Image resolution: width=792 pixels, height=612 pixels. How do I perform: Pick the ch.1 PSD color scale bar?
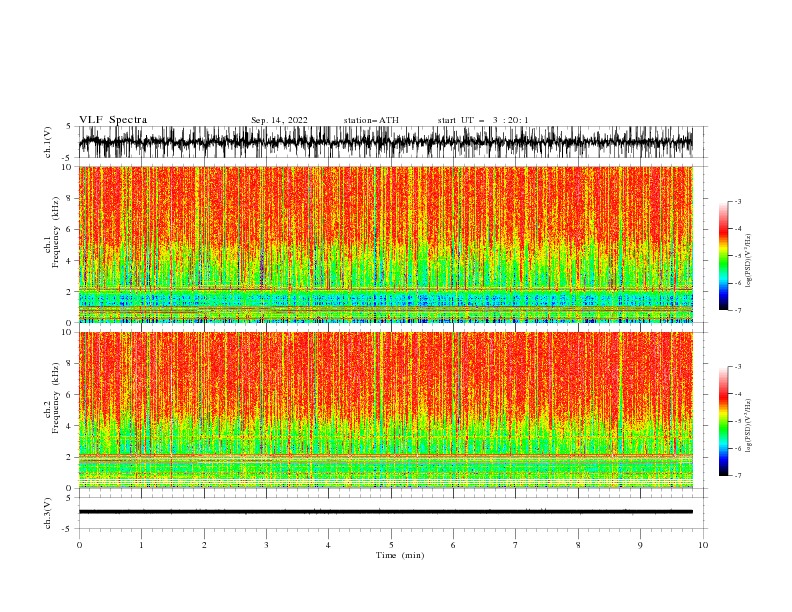(x=723, y=256)
